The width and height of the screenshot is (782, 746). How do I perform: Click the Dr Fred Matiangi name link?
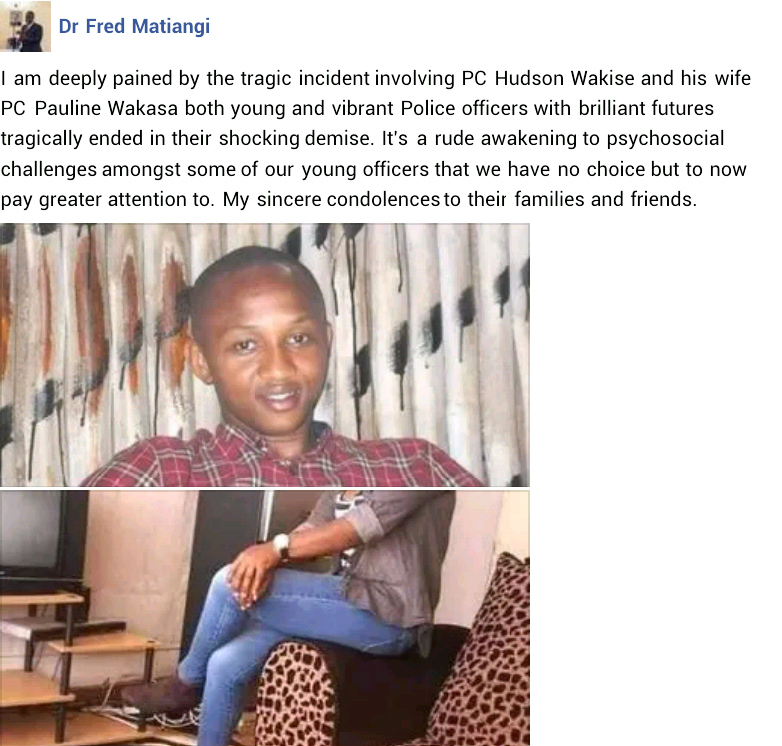[x=134, y=26]
